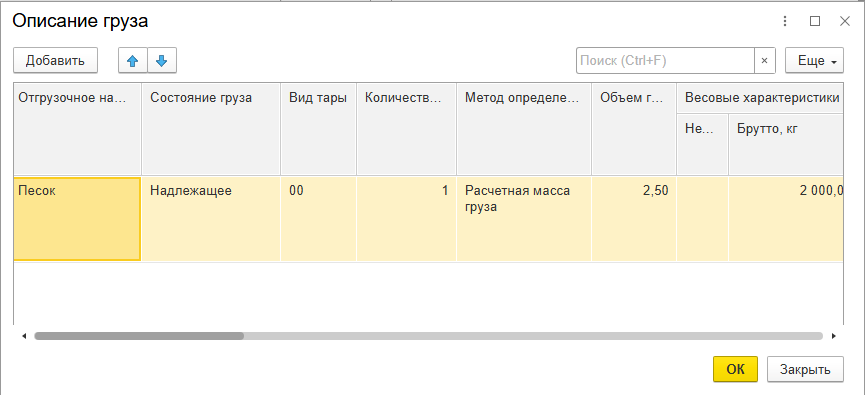Click the move row down arrow icon

click(162, 61)
